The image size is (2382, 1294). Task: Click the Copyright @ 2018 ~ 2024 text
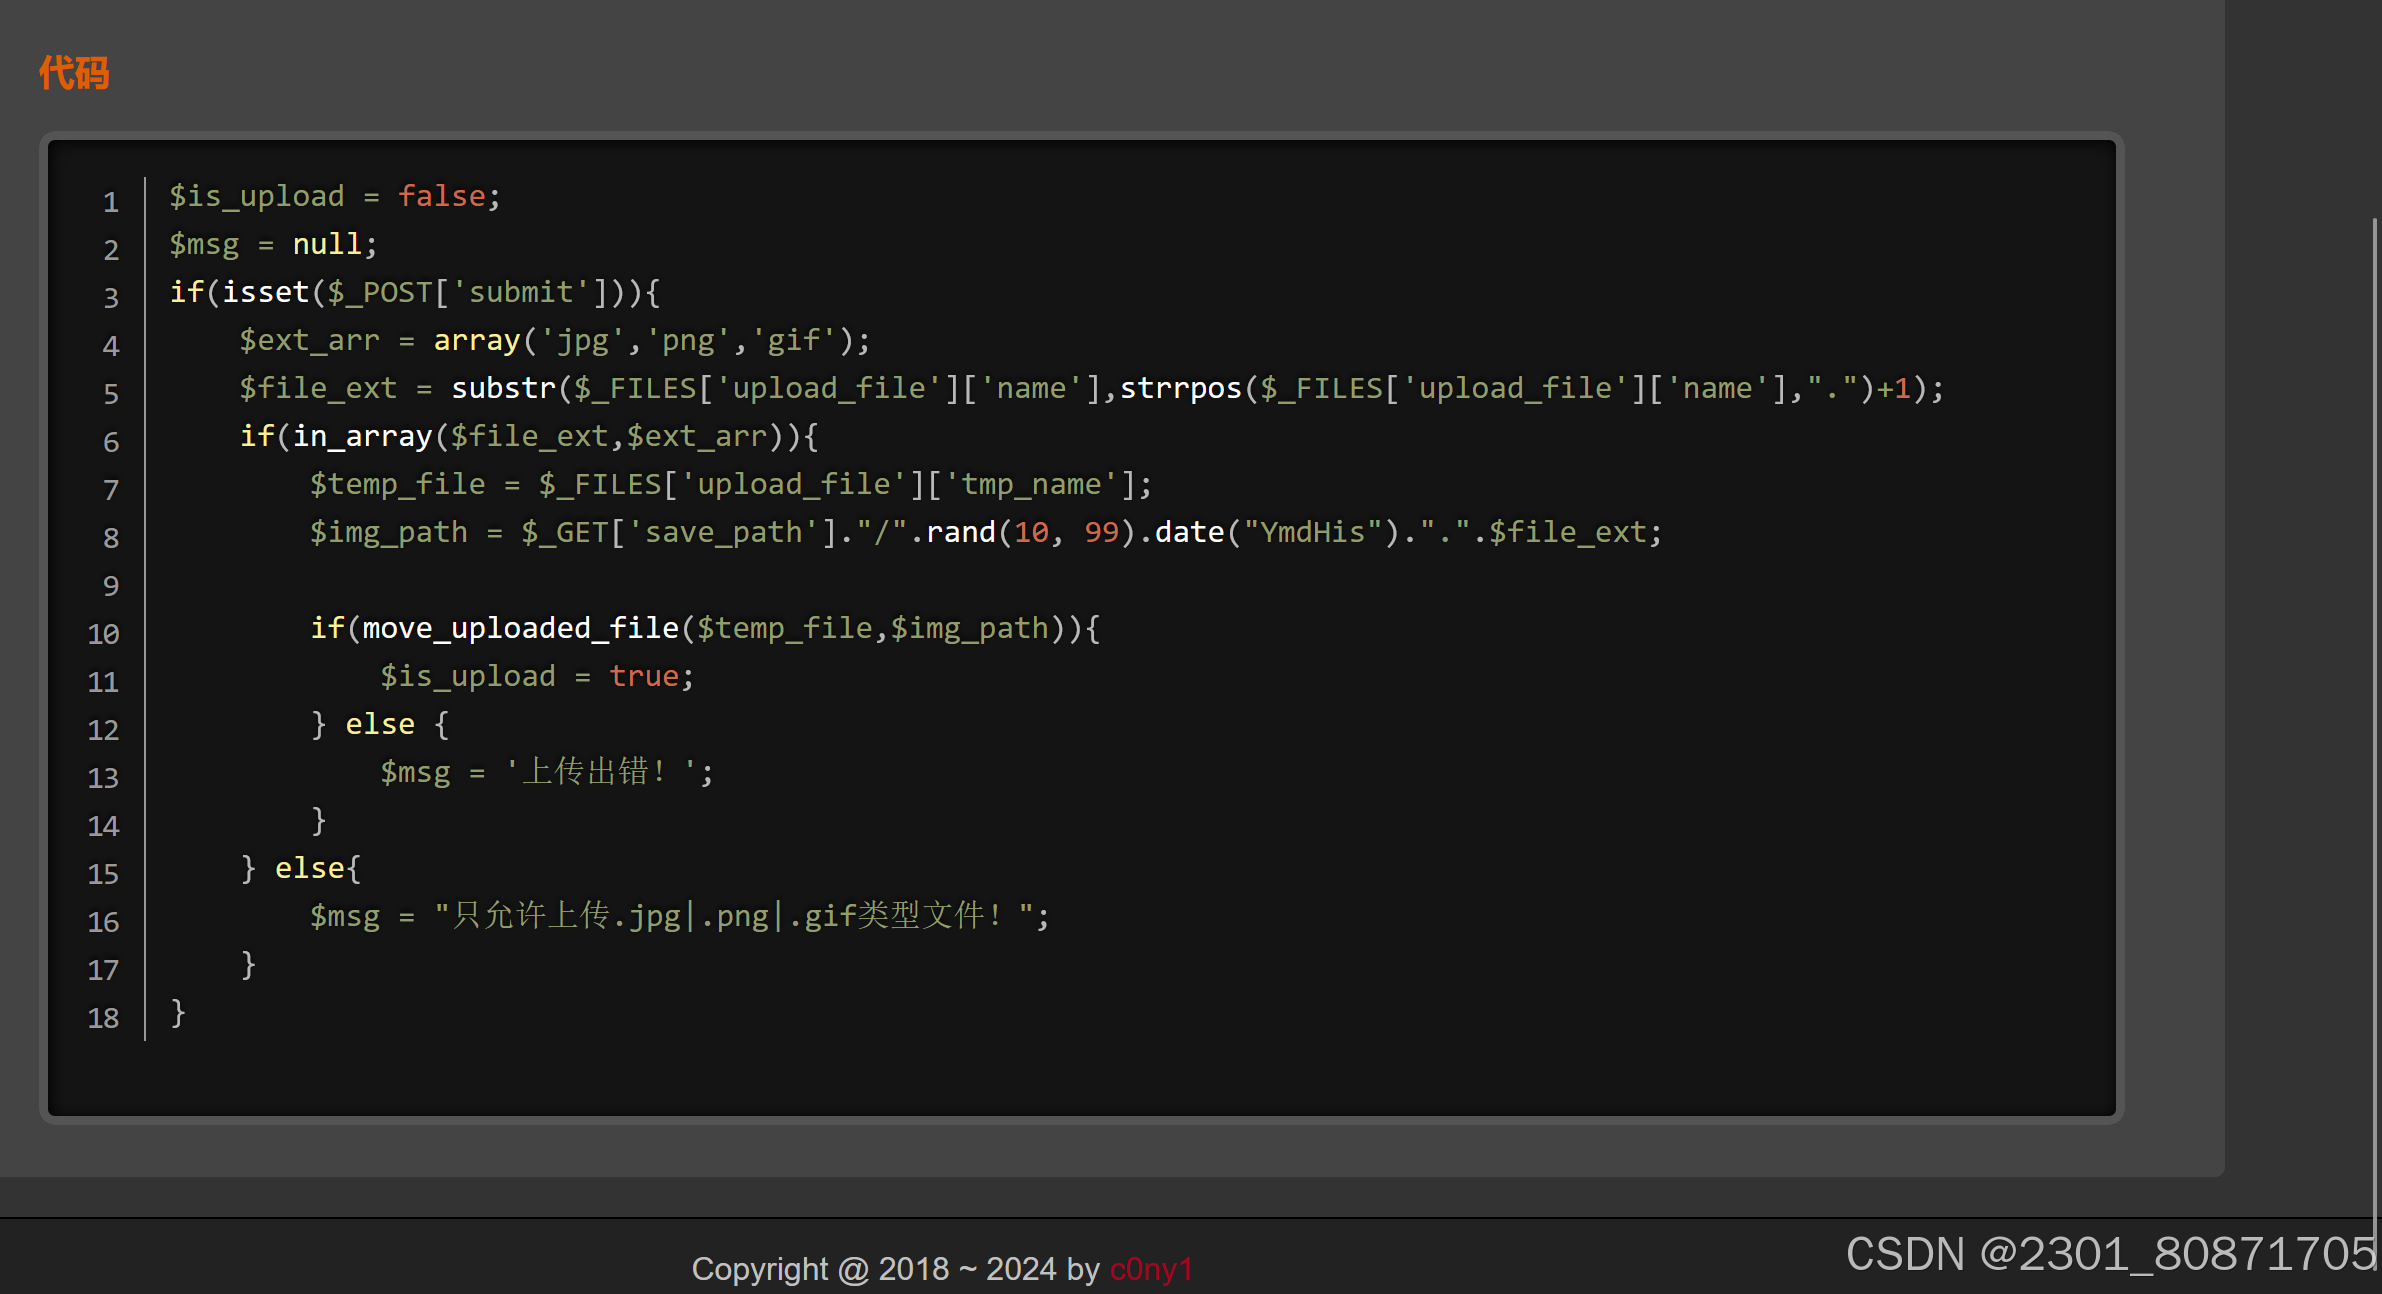(x=874, y=1269)
